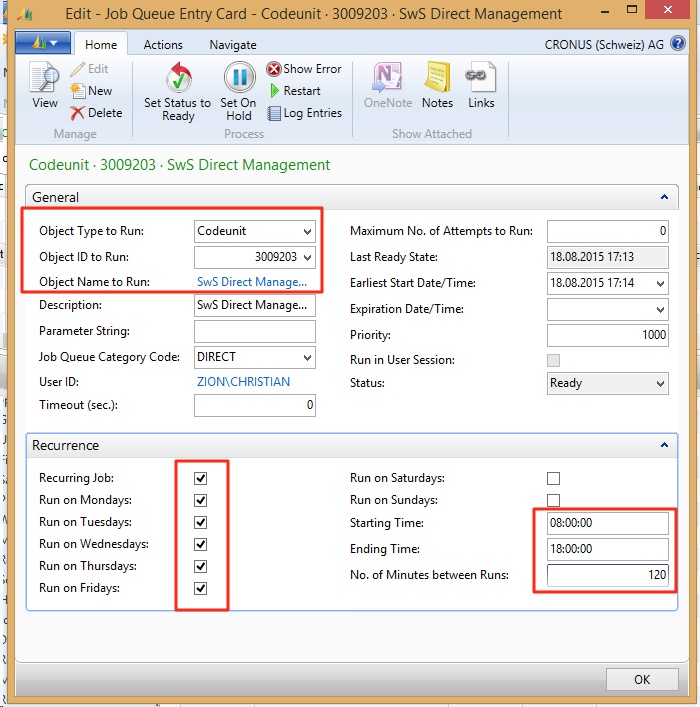Enable Run on Saturdays checkbox

pos(553,478)
